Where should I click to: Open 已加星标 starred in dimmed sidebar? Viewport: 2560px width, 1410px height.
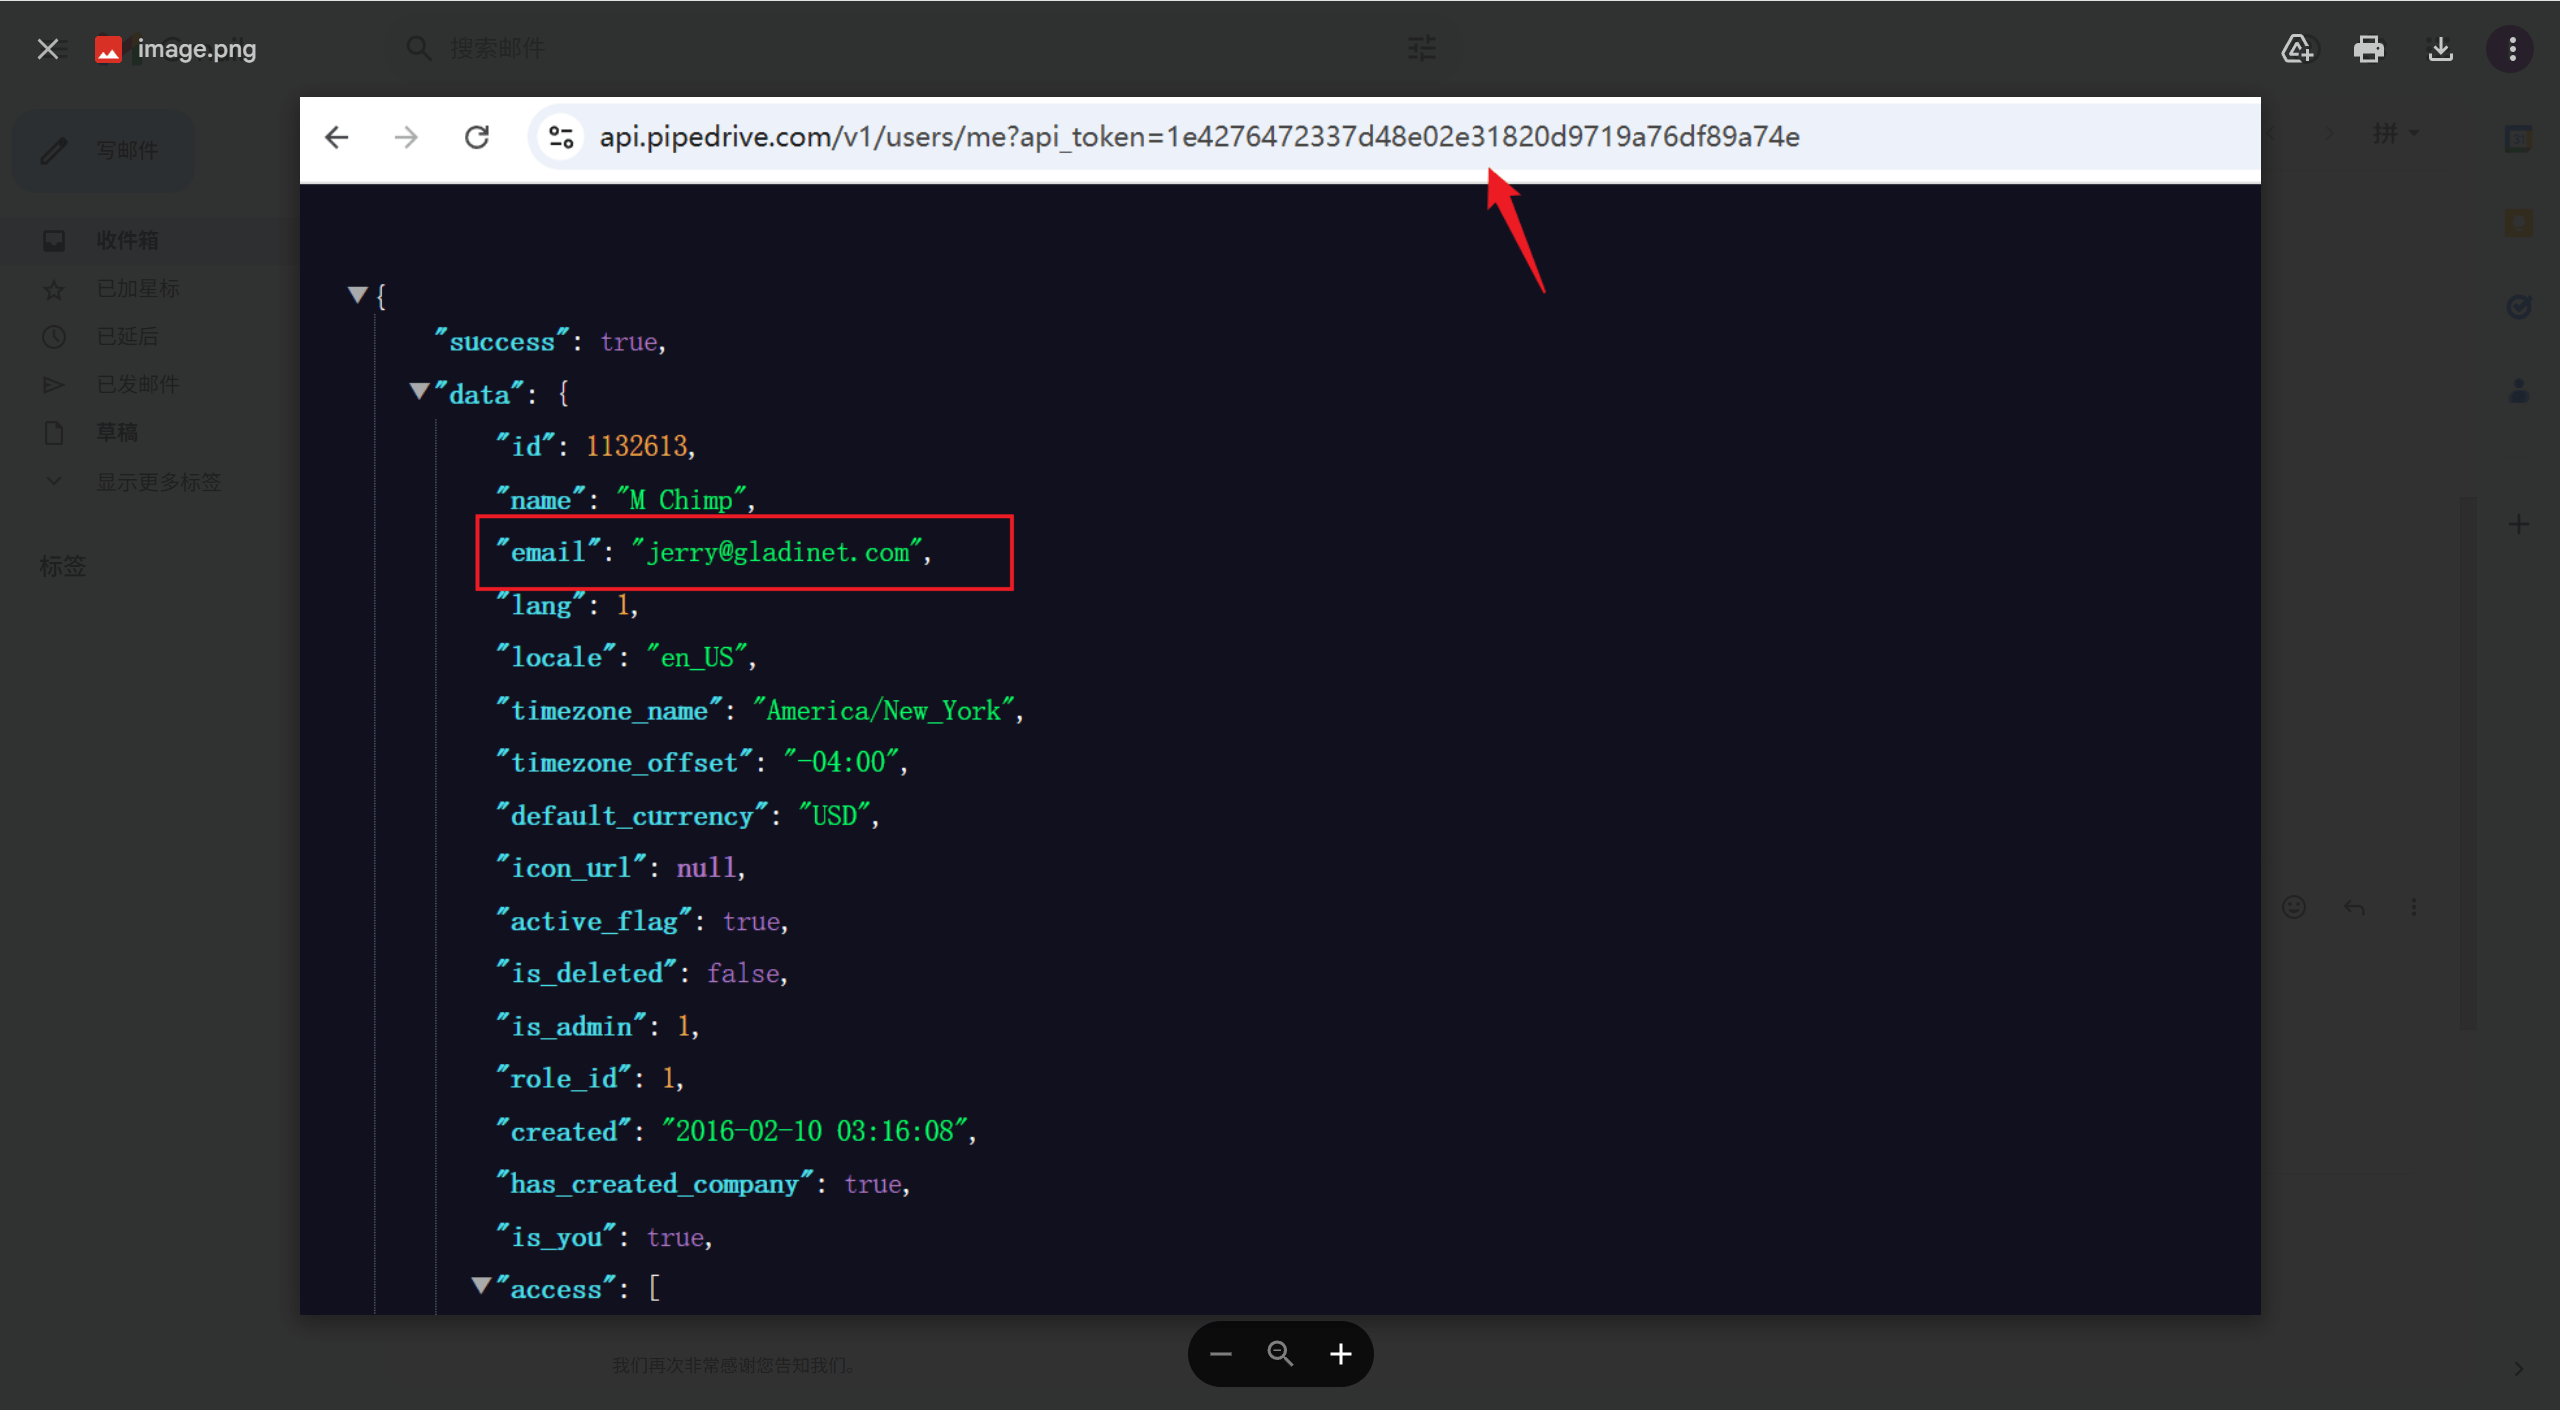[138, 289]
